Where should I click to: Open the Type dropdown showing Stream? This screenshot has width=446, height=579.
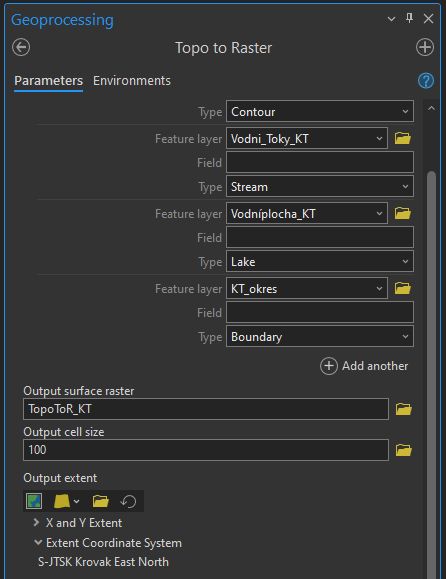(320, 186)
